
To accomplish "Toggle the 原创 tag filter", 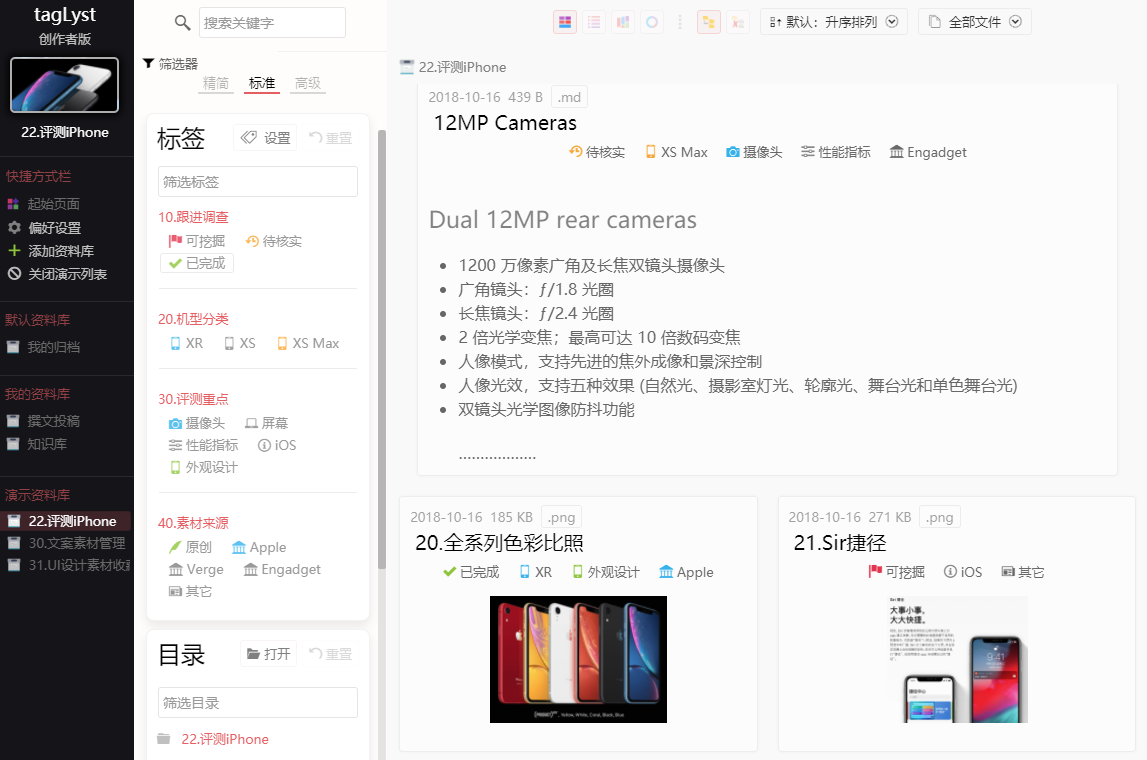I will 190,547.
